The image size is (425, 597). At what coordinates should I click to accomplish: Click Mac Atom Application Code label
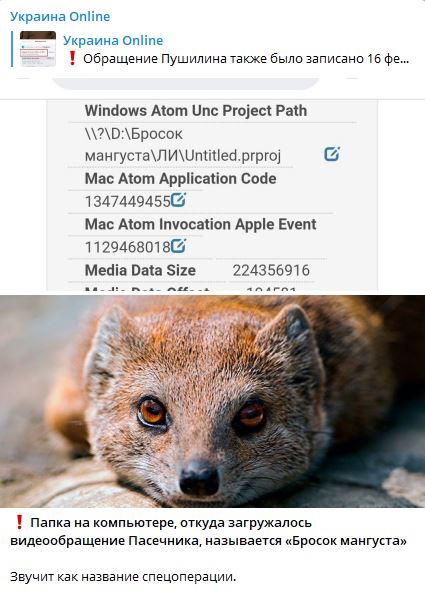181,179
